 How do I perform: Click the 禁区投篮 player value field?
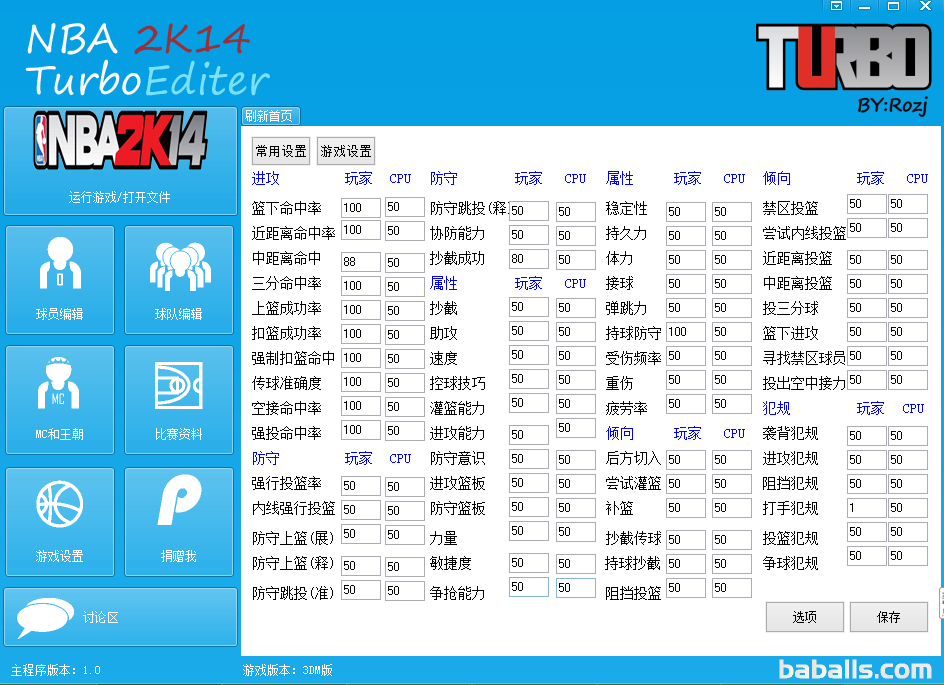[x=866, y=203]
